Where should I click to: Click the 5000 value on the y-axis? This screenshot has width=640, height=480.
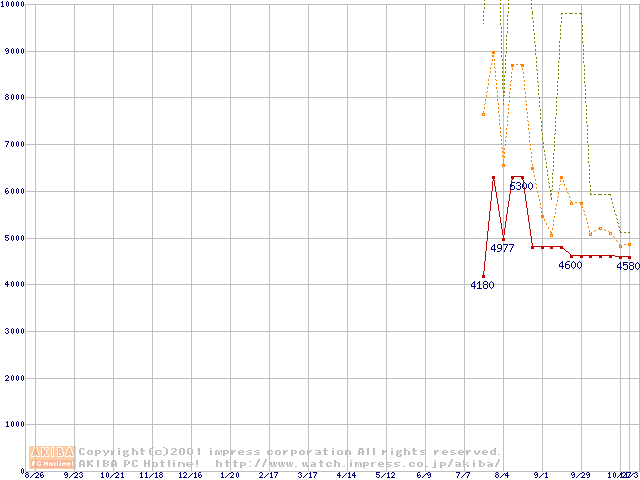[x=14, y=238]
